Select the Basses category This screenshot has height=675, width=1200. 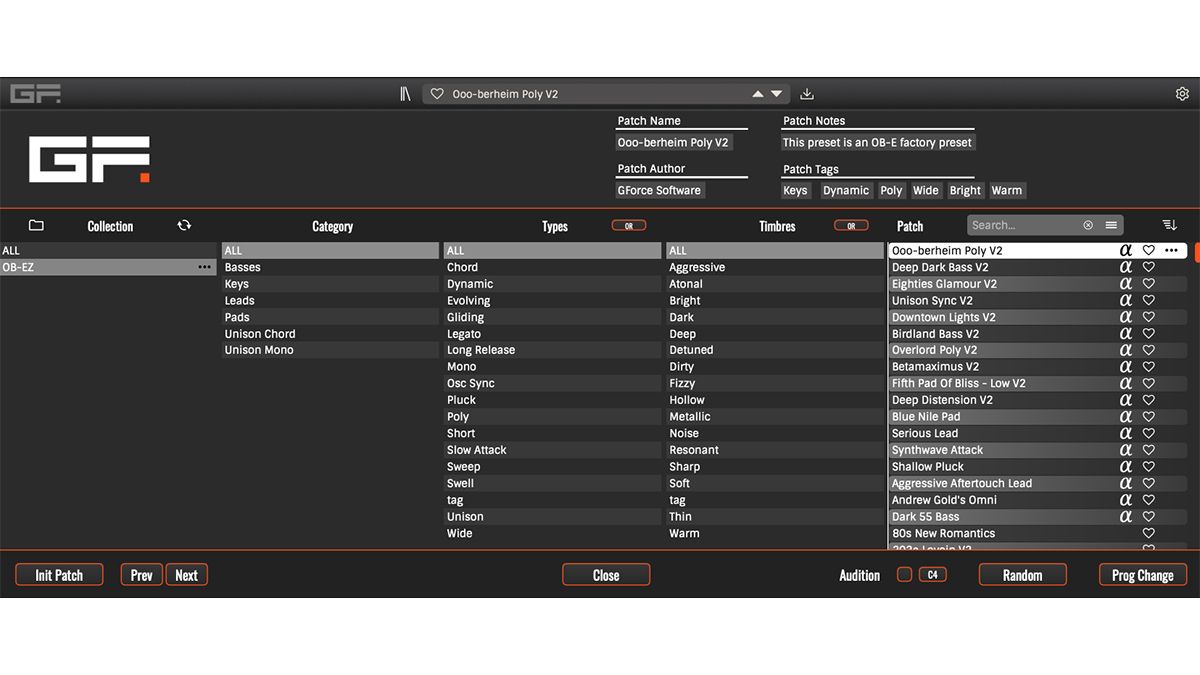[x=330, y=267]
